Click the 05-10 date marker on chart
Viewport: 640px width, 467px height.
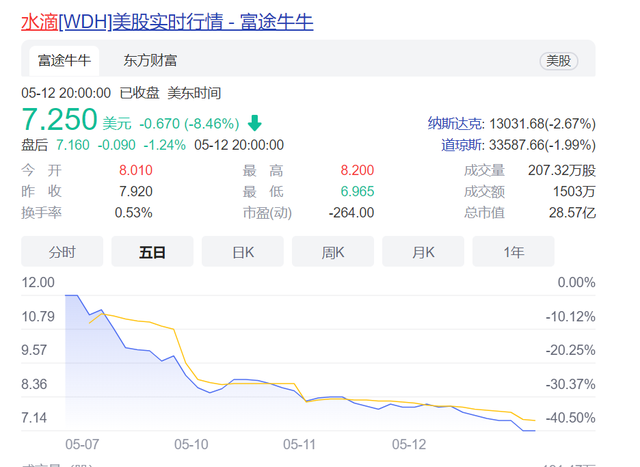click(191, 444)
